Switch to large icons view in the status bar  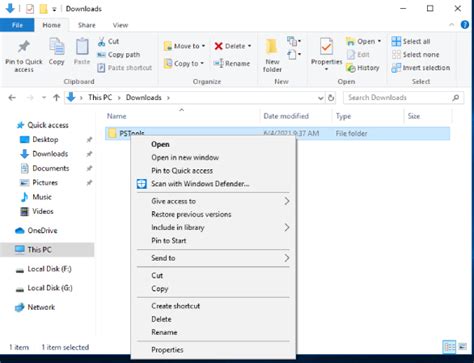click(463, 347)
